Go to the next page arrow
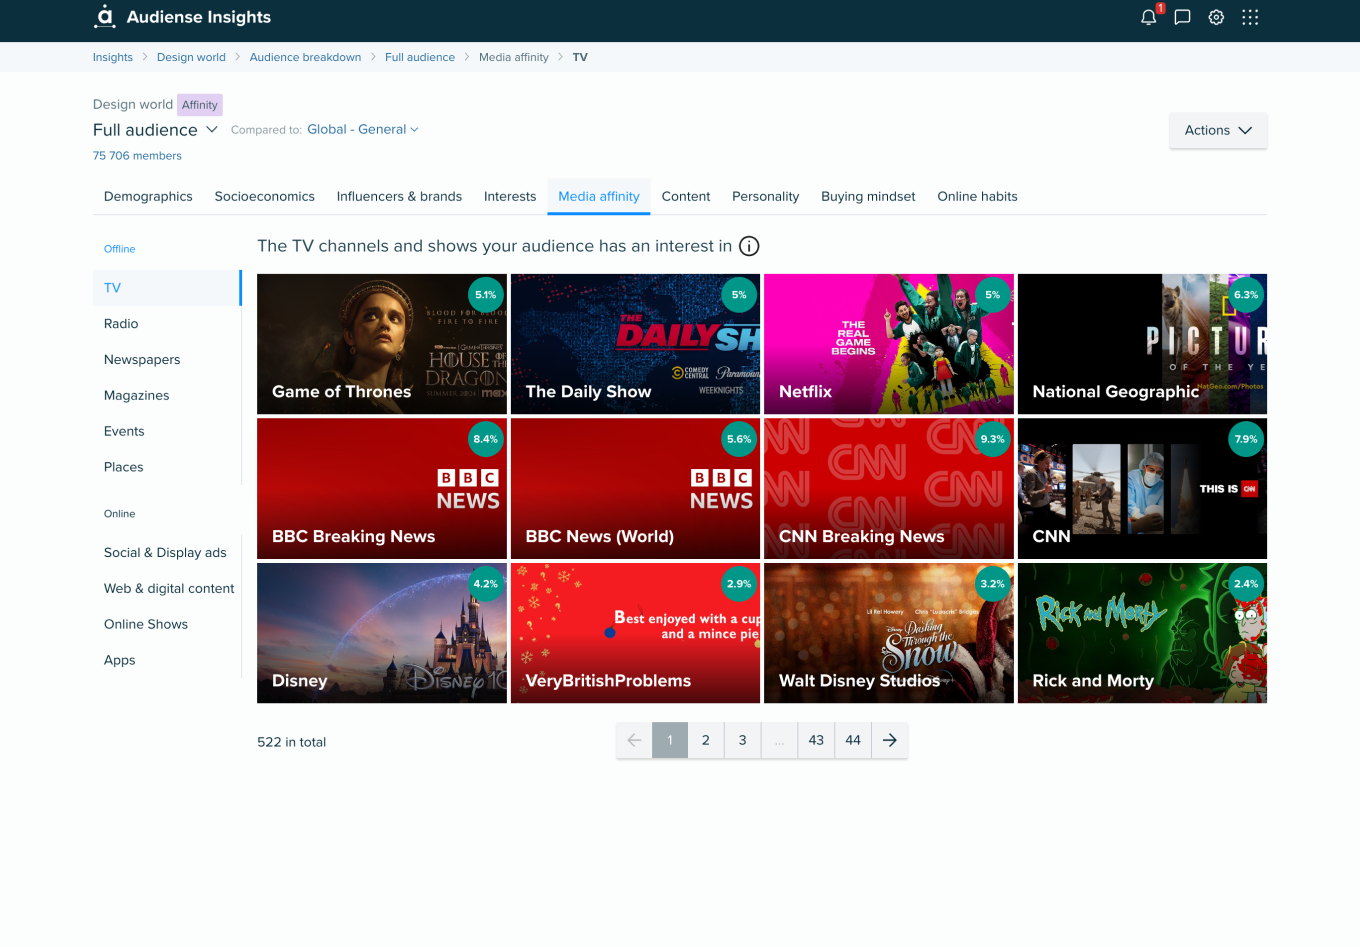Viewport: 1360px width, 947px height. pos(890,740)
